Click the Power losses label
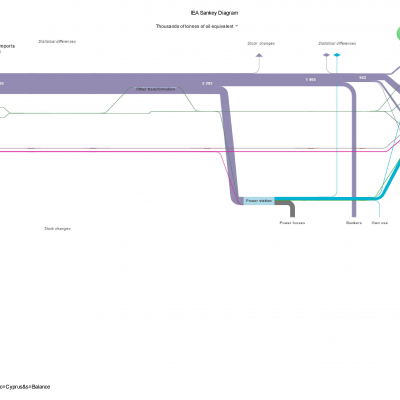Image resolution: width=400 pixels, height=400 pixels. click(x=292, y=223)
